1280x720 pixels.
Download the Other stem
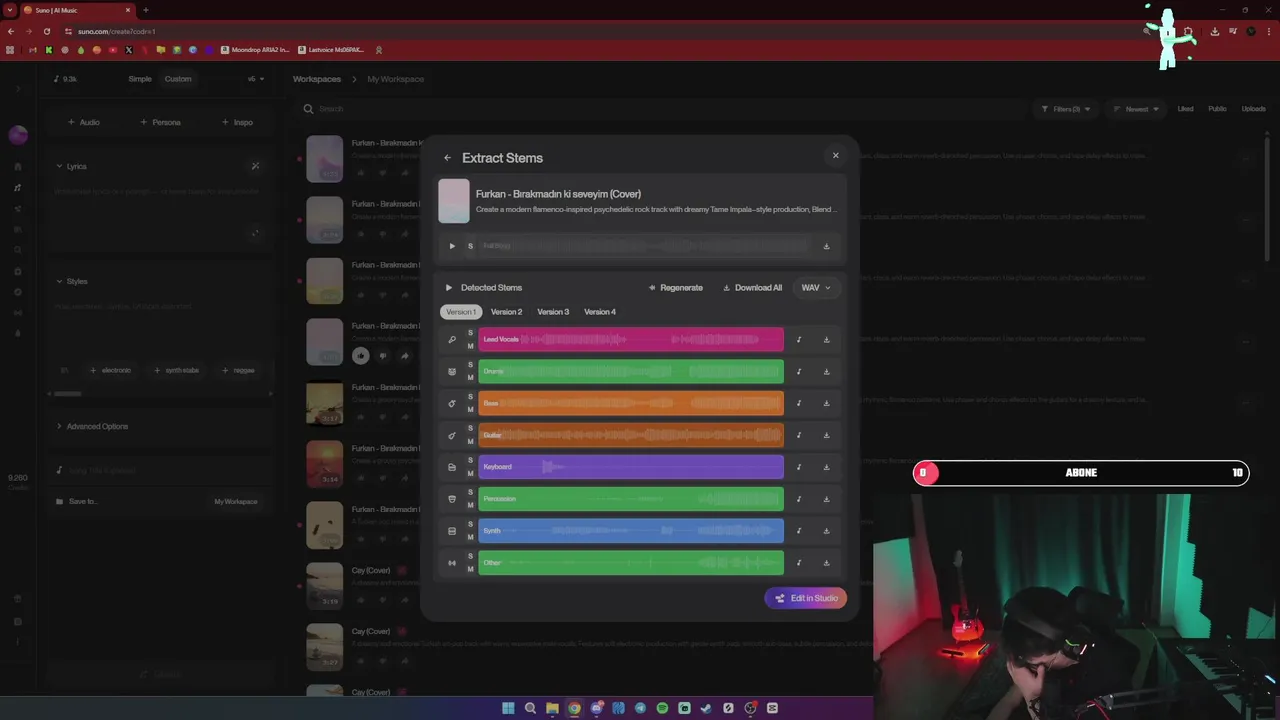pos(826,563)
